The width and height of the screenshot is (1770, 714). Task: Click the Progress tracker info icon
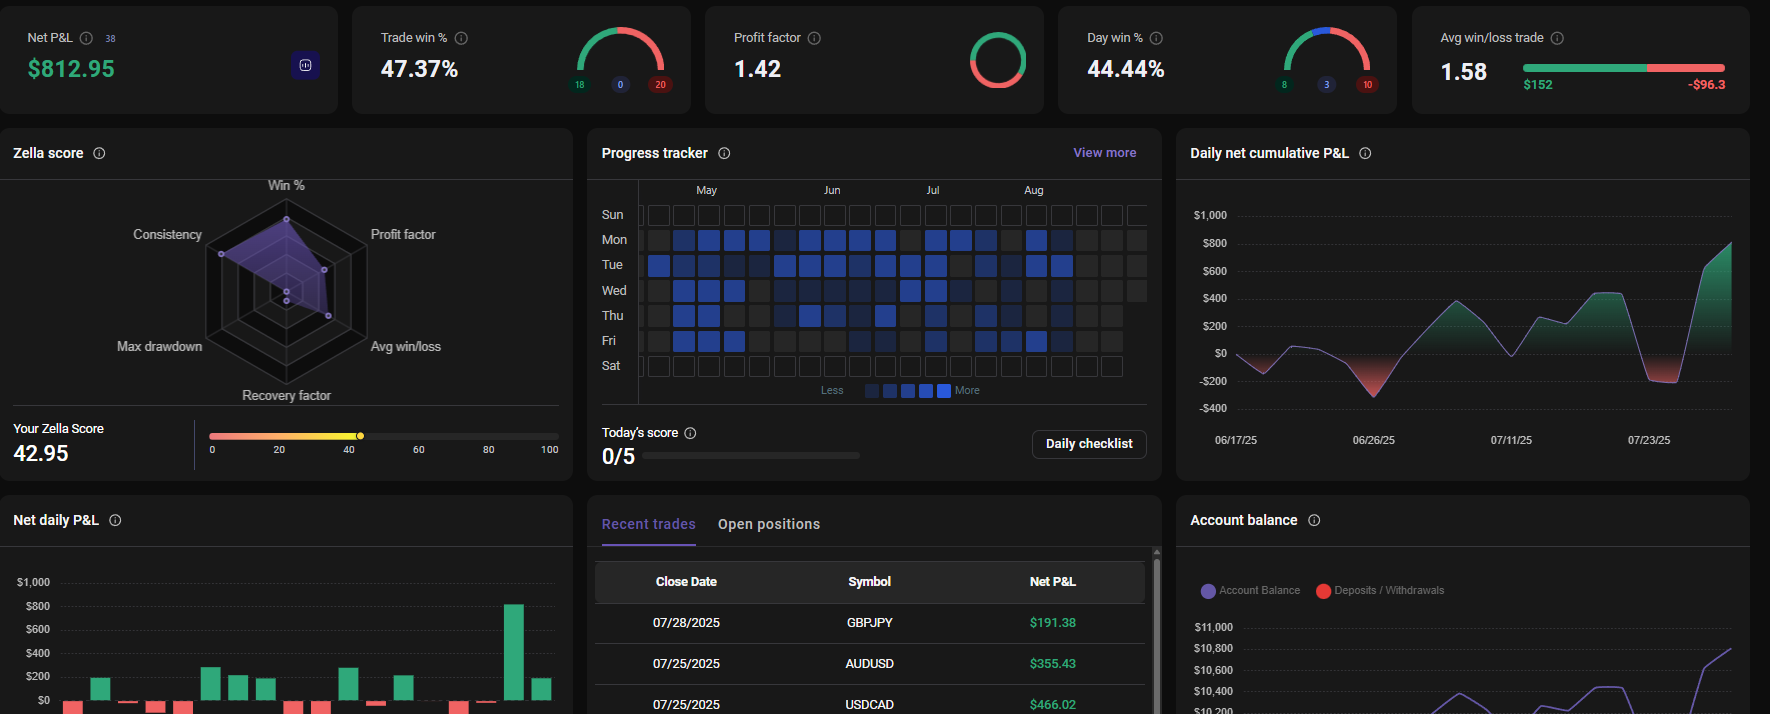coord(724,153)
